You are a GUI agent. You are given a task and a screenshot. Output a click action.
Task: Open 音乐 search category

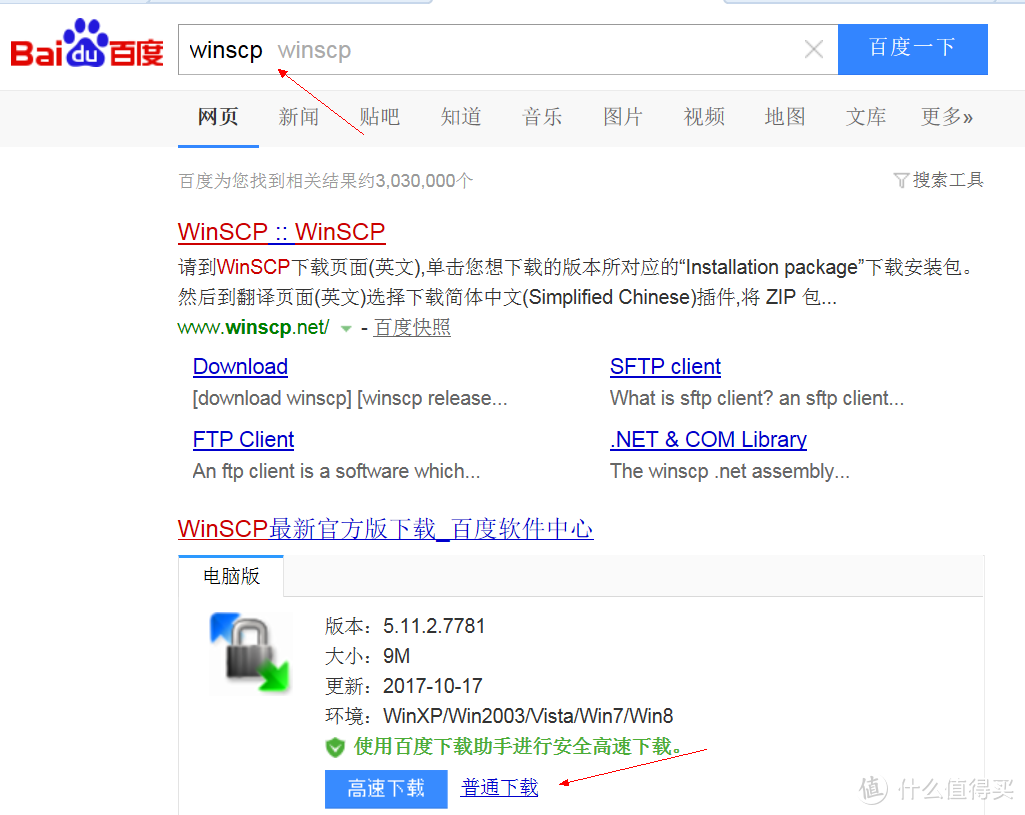(x=542, y=117)
